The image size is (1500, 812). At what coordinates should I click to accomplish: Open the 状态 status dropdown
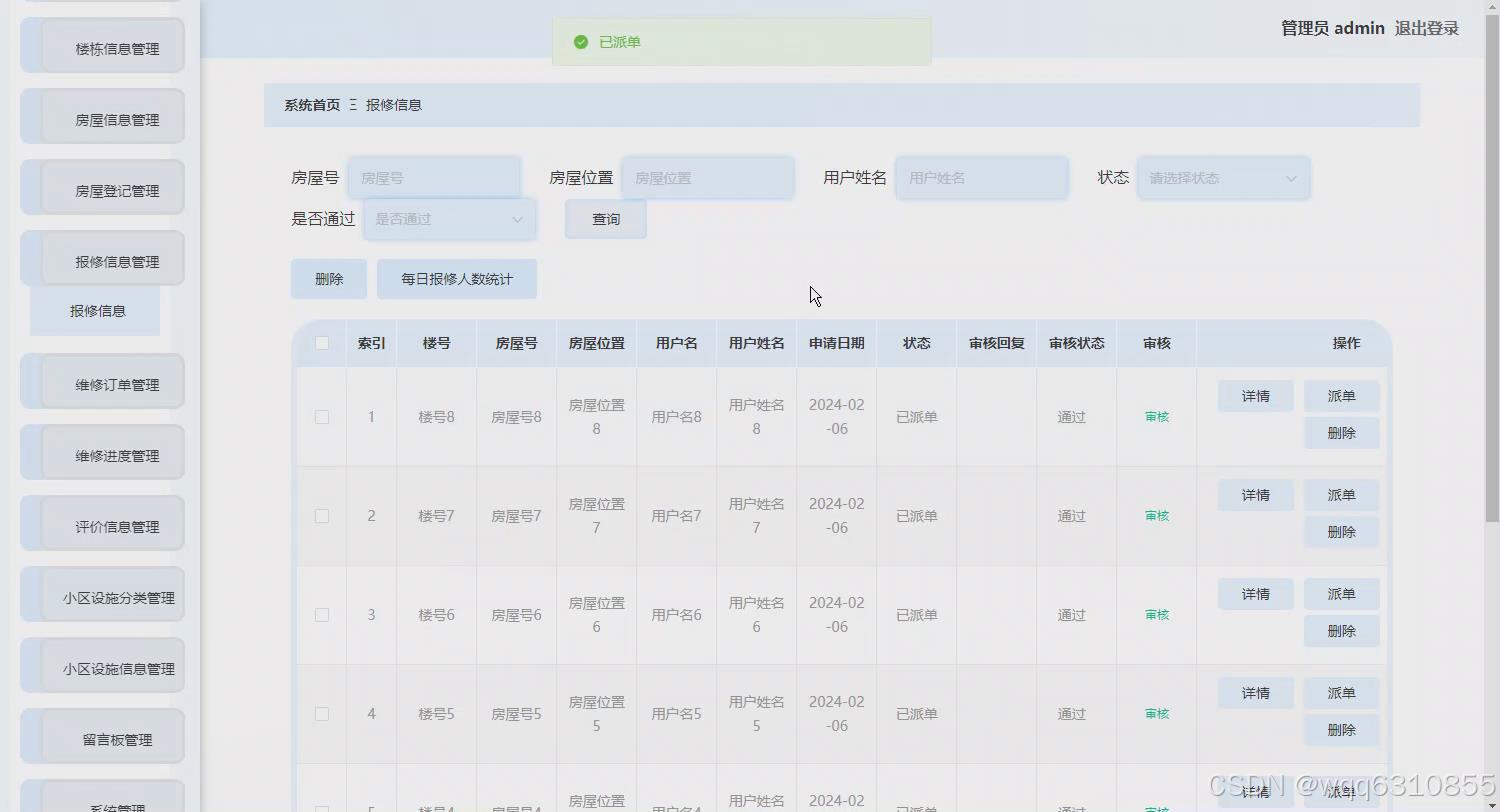(1222, 177)
